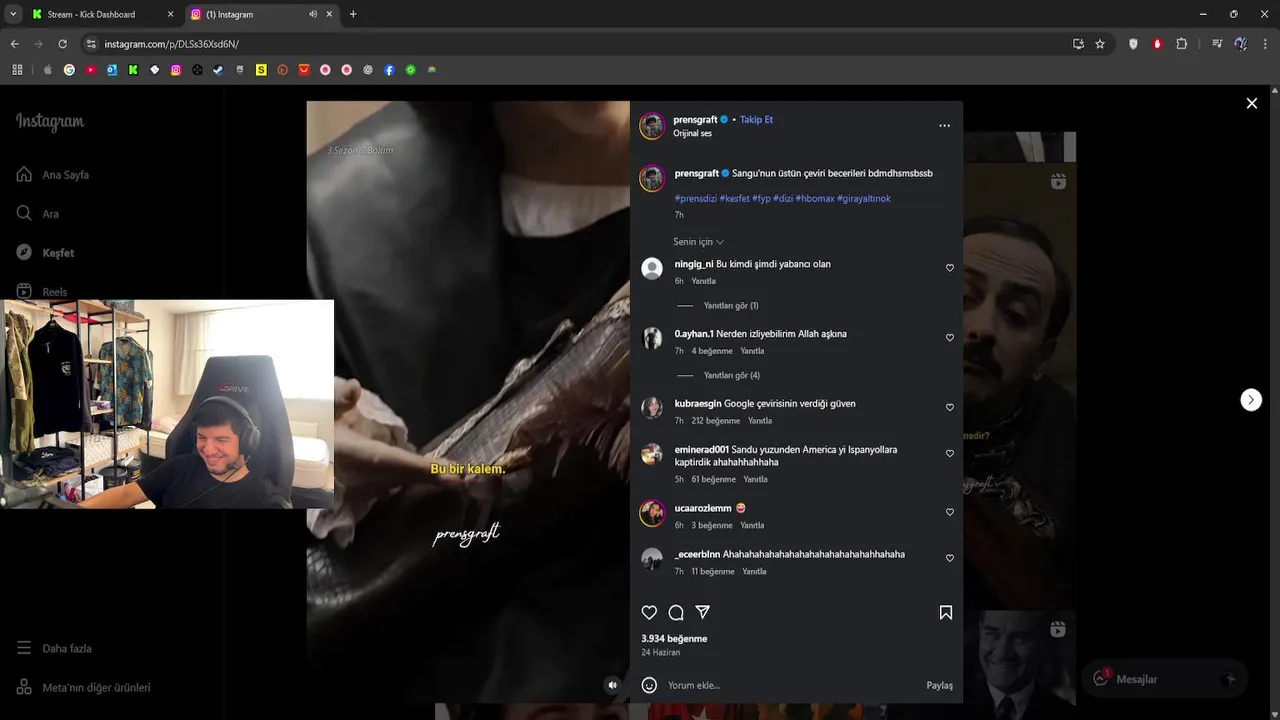This screenshot has height=720, width=1280.
Task: Like kubraesgin's comment heart
Action: click(x=950, y=407)
